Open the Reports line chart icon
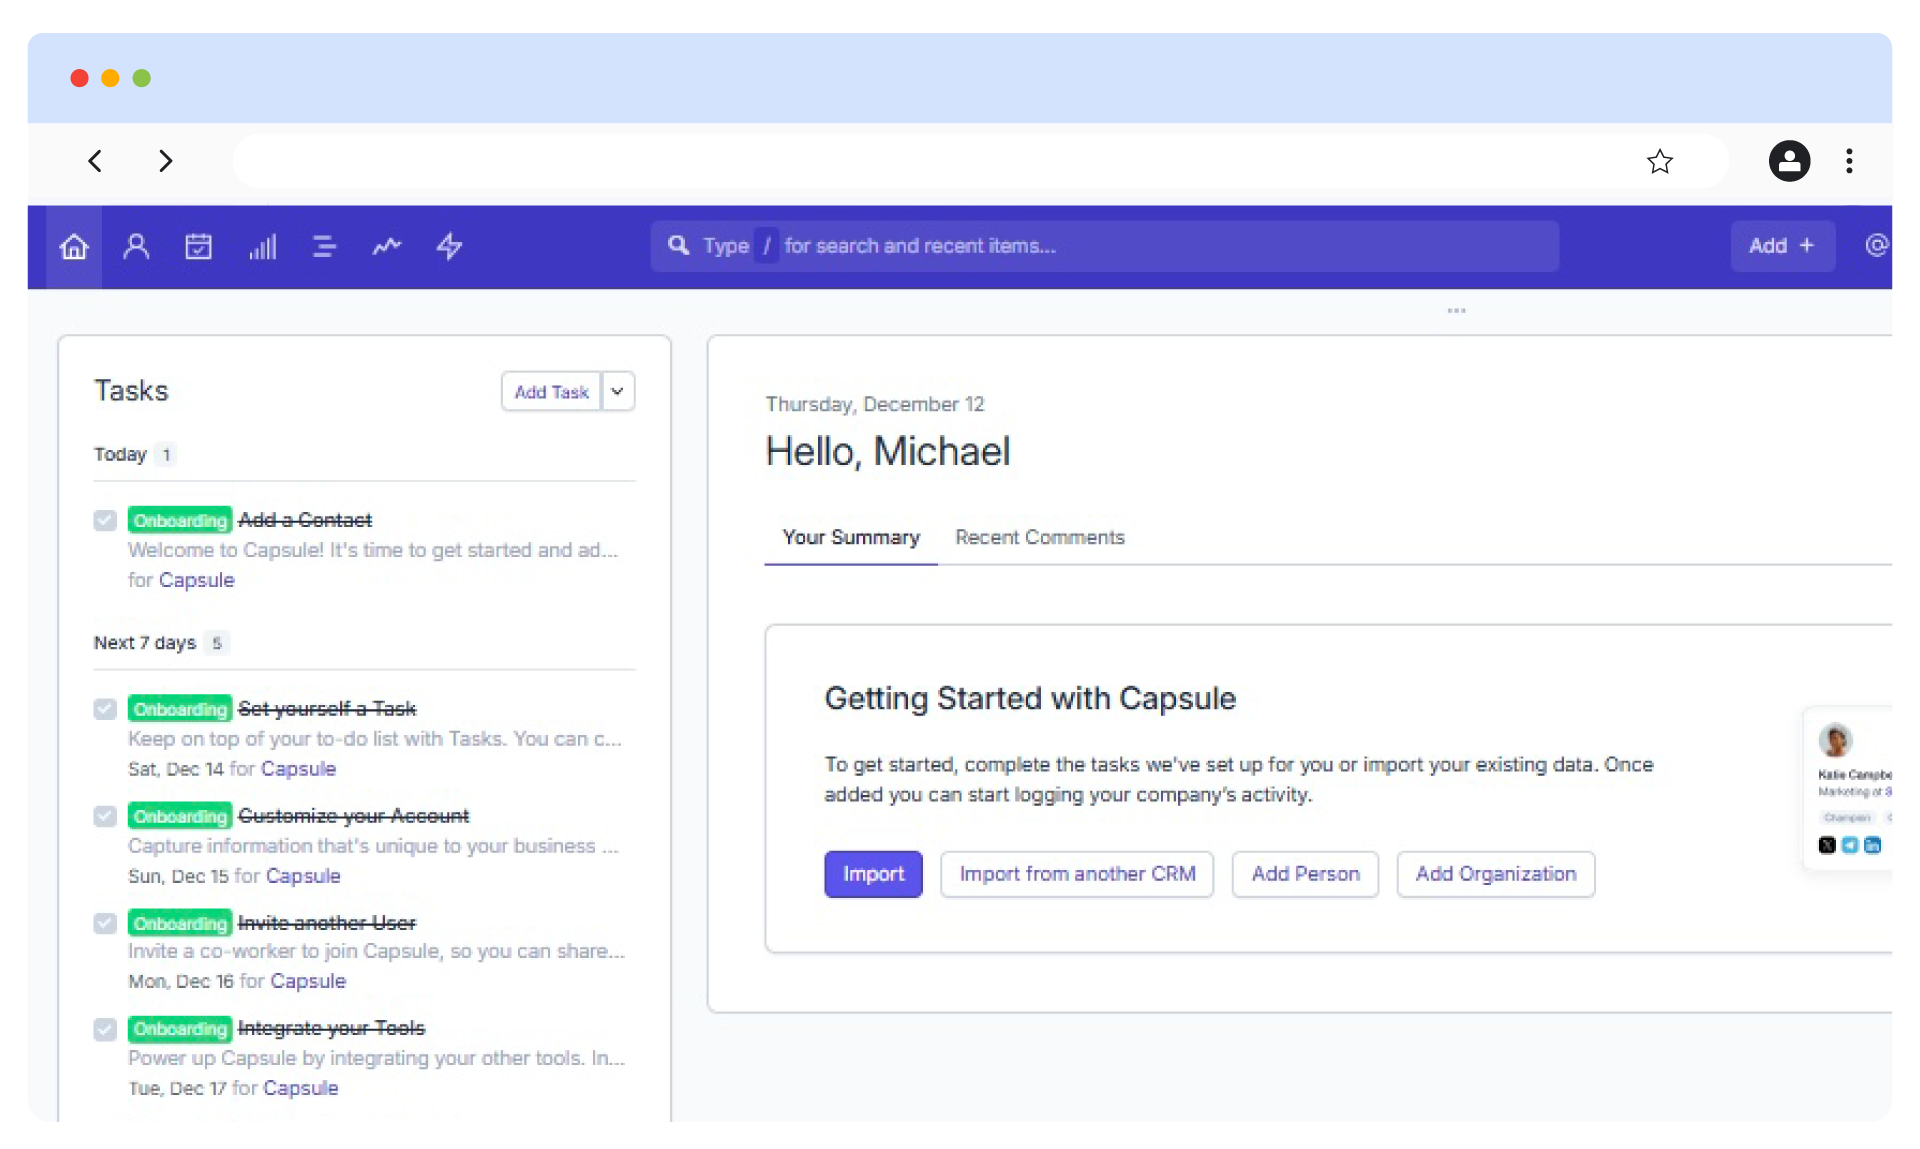 [x=387, y=246]
